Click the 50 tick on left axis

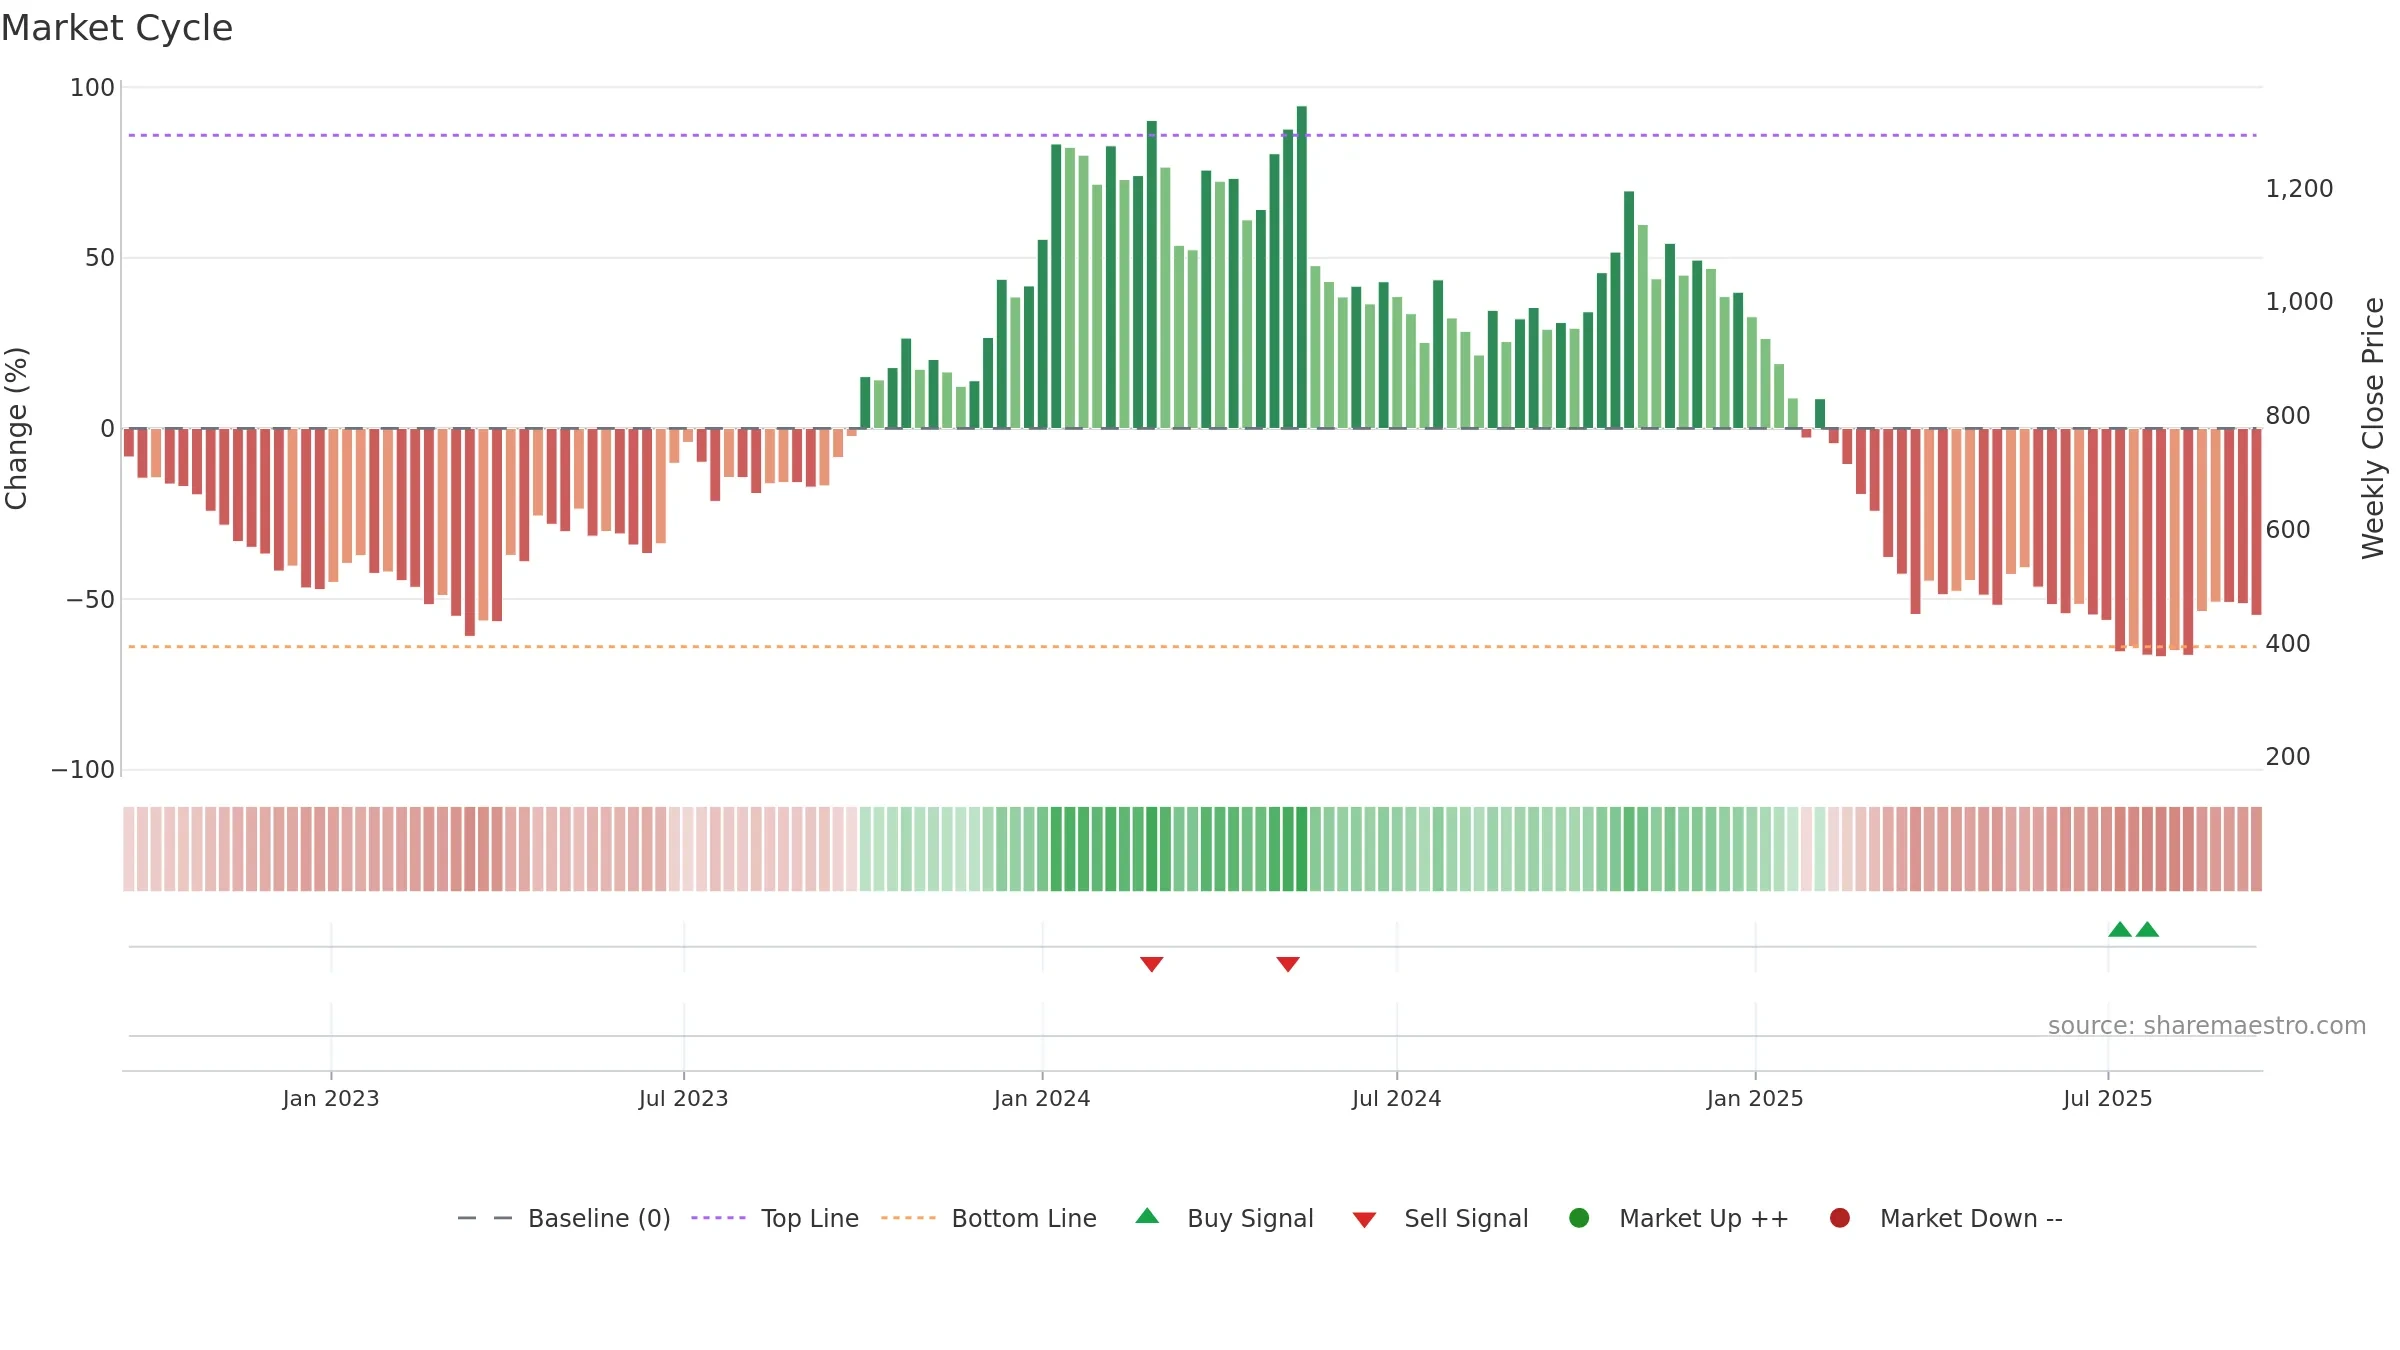(x=100, y=258)
